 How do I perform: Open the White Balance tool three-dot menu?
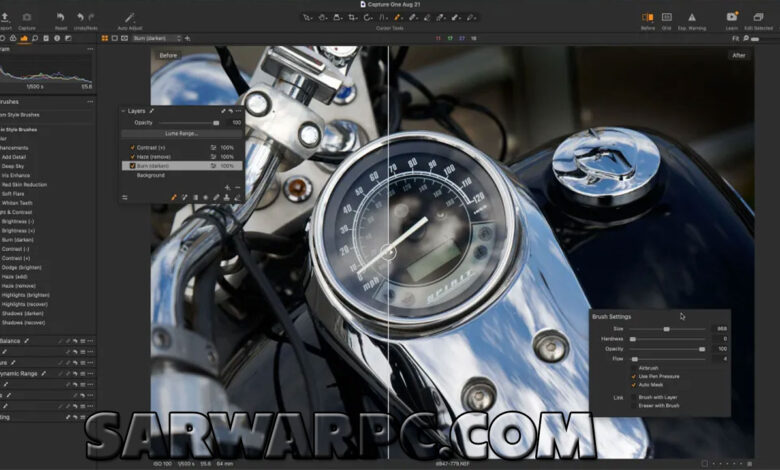pyautogui.click(x=90, y=341)
